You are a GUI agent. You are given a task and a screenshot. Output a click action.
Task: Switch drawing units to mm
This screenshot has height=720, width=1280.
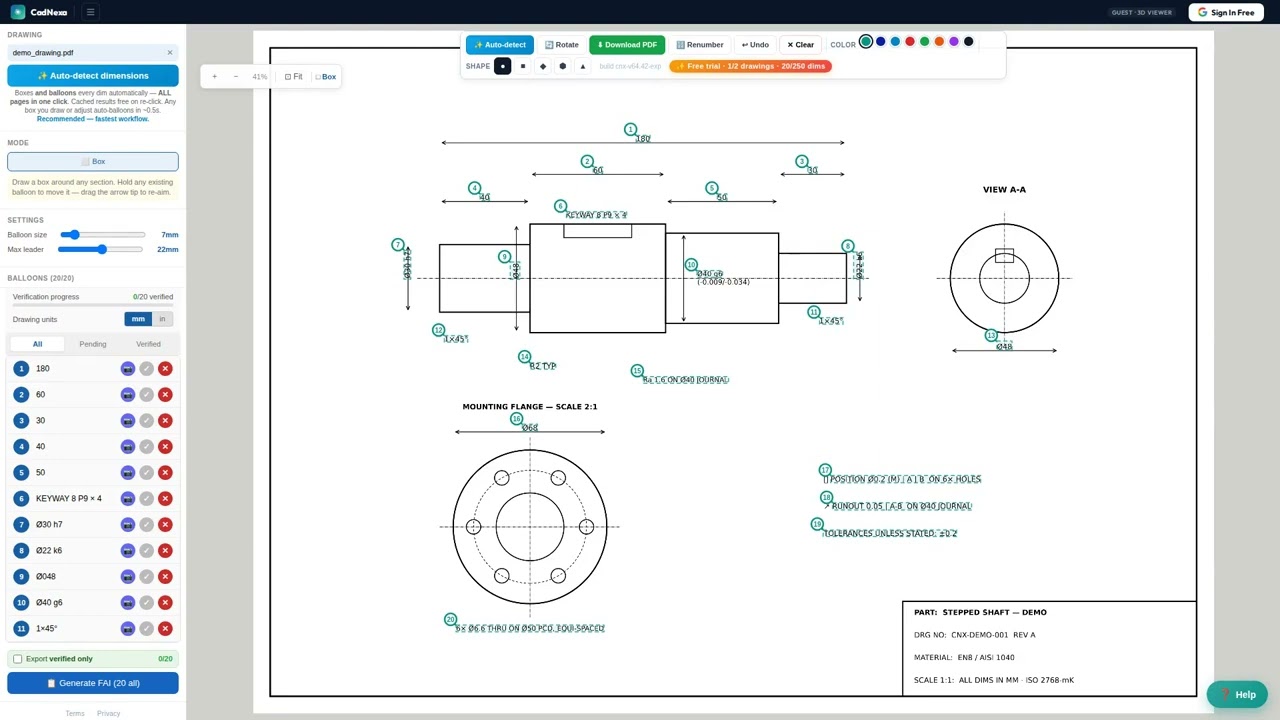(x=138, y=319)
